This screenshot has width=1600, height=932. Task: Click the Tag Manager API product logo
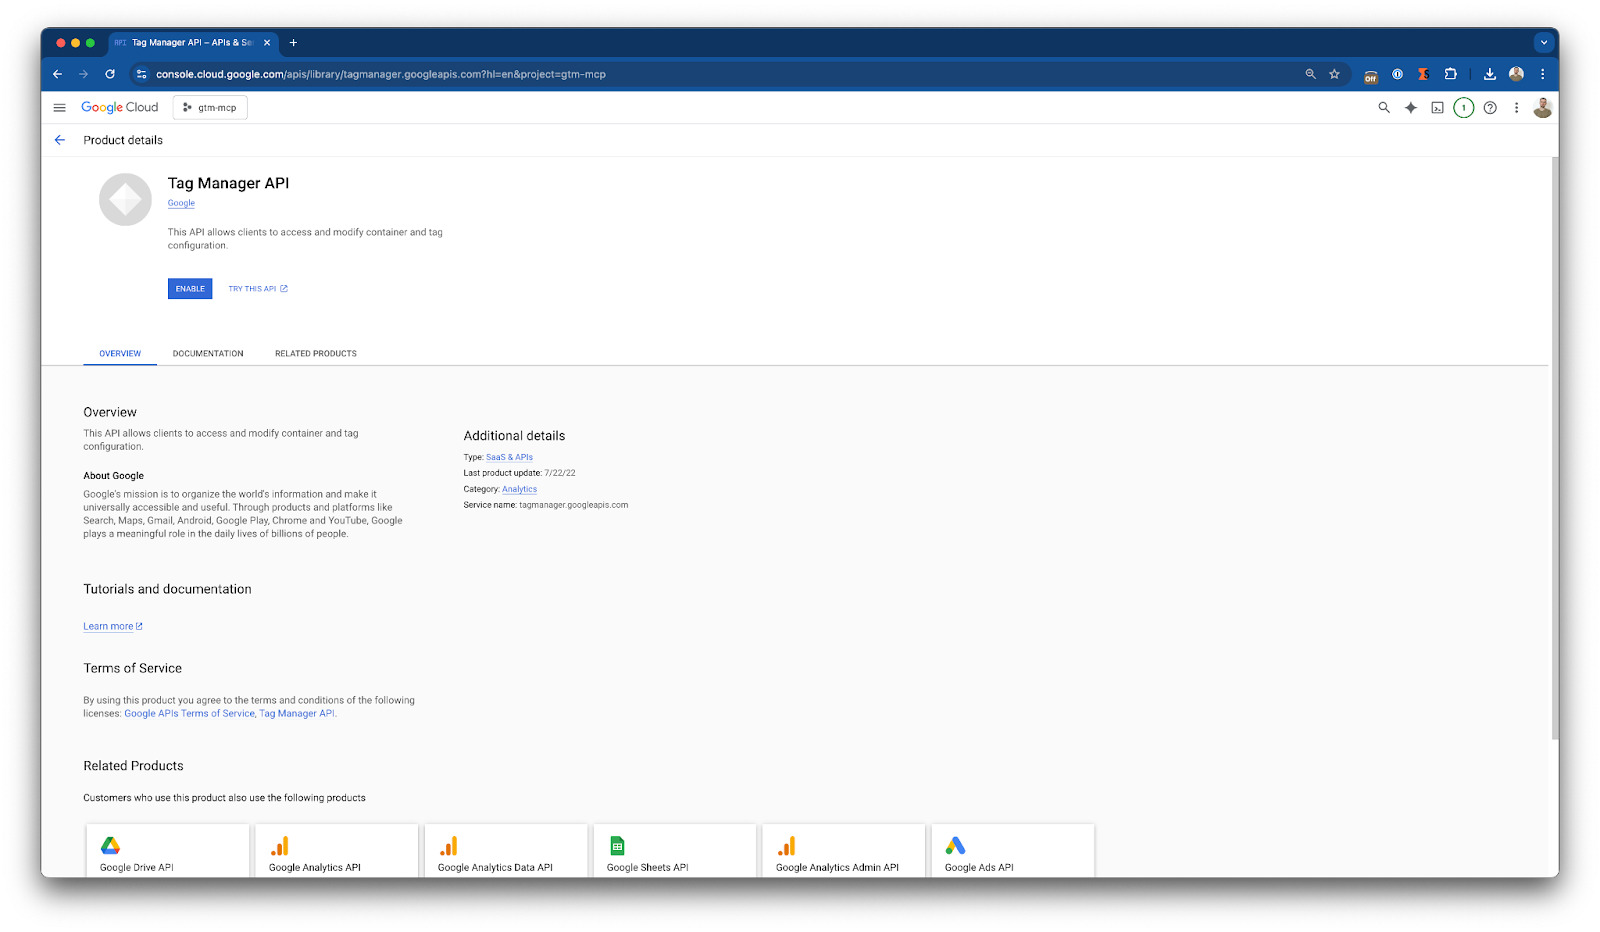[125, 200]
